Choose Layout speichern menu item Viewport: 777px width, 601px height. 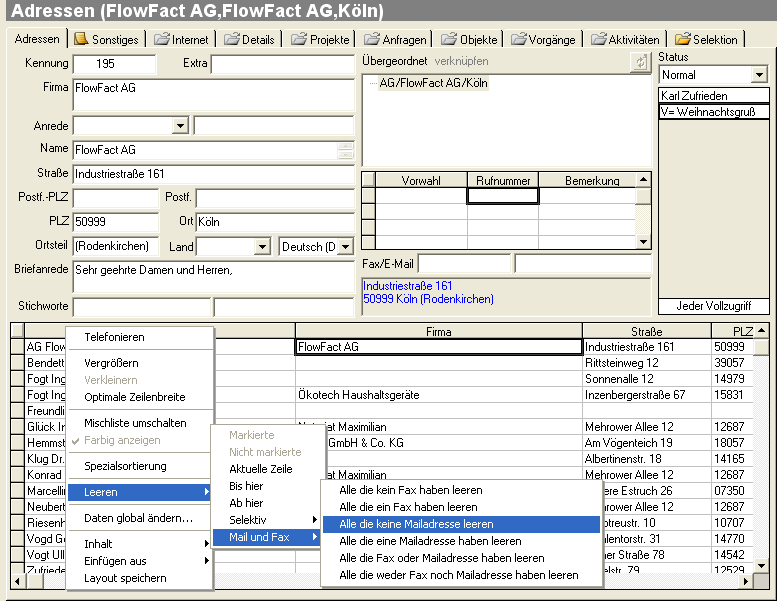point(141,578)
